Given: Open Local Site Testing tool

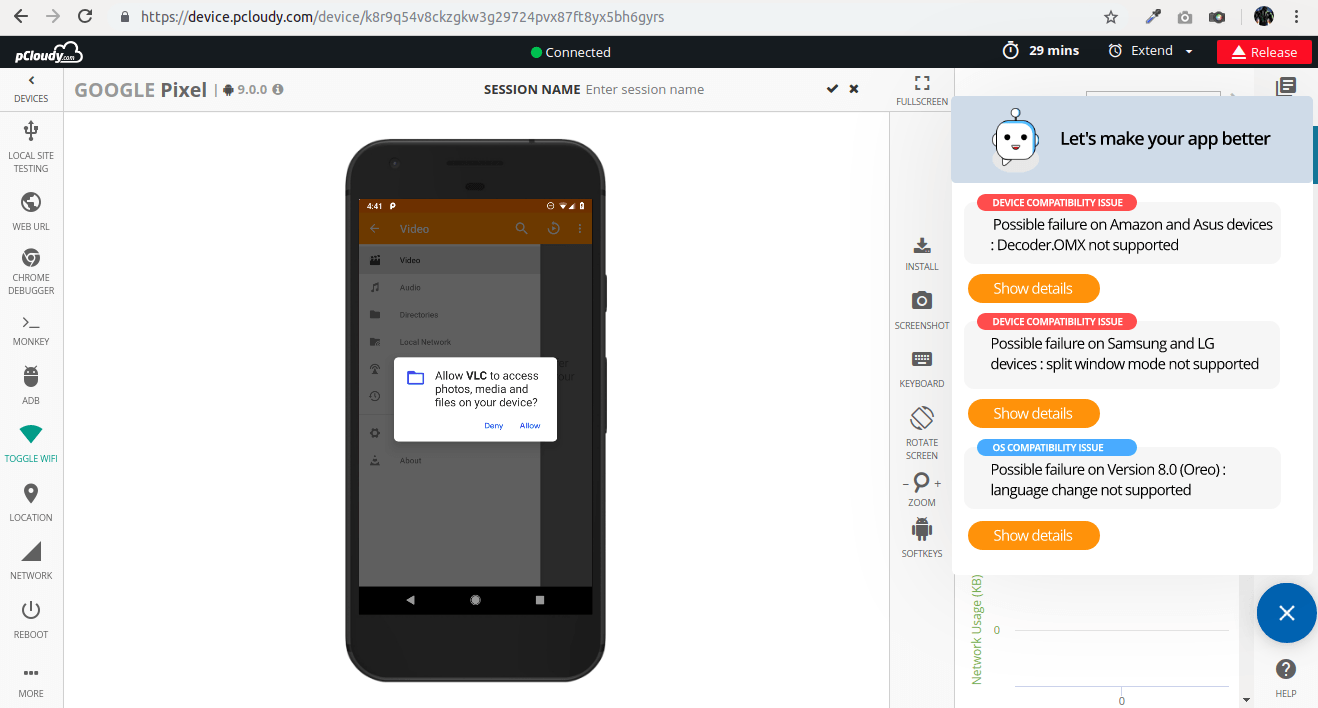Looking at the screenshot, I should point(31,146).
